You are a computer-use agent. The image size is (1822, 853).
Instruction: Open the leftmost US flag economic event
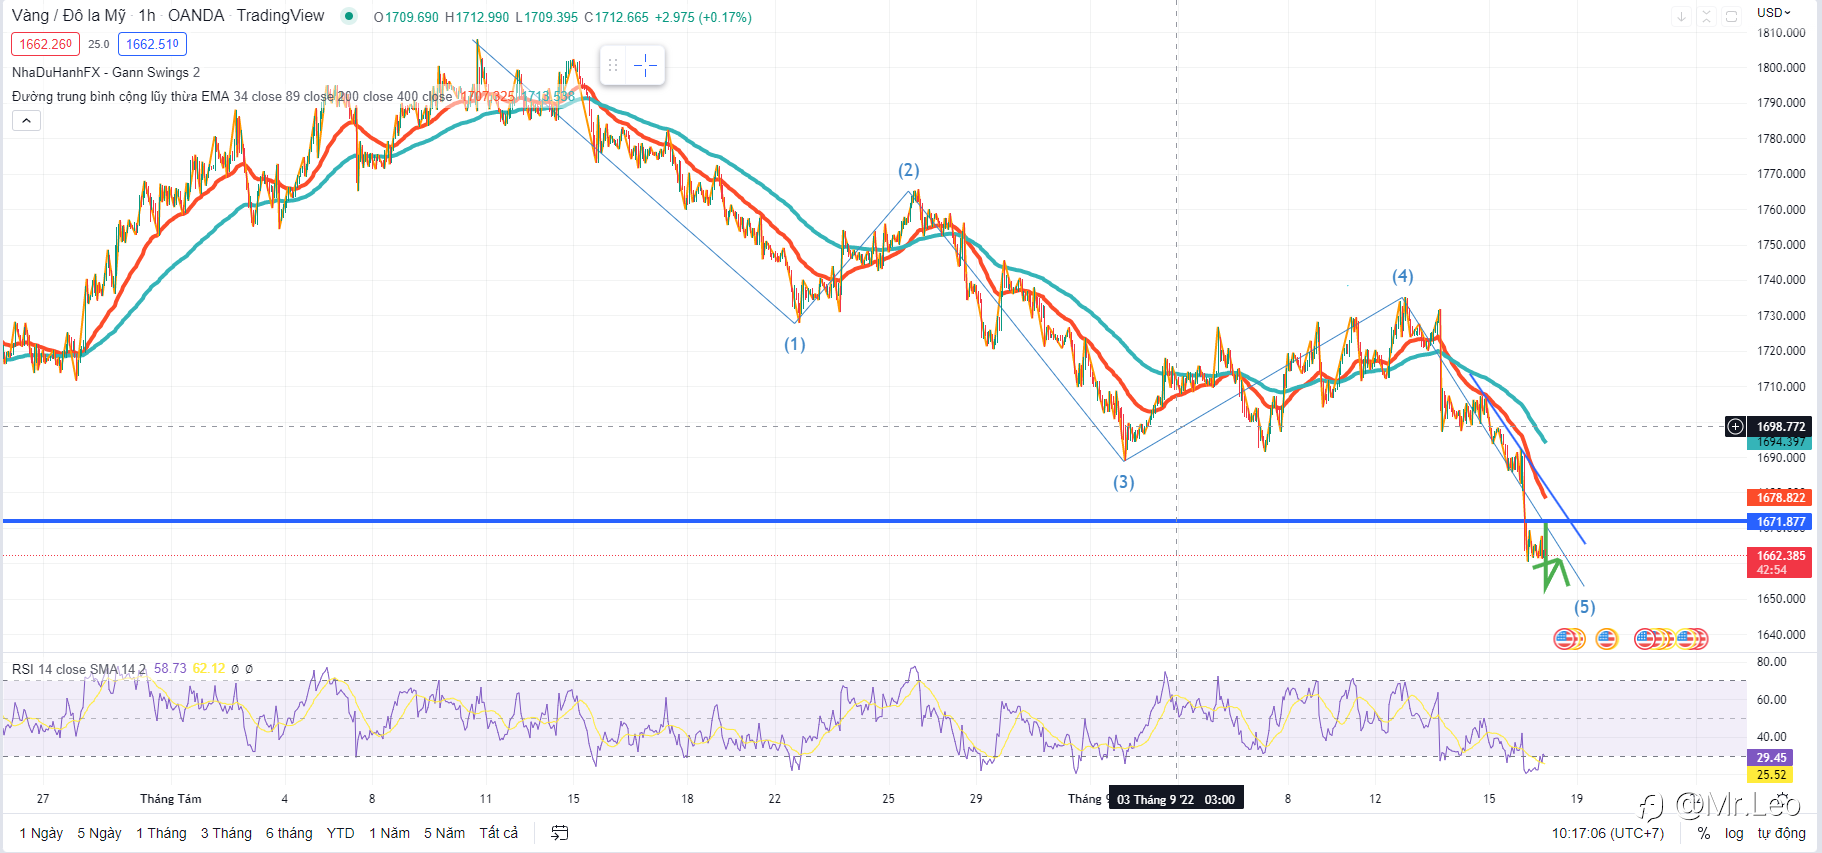point(1565,638)
